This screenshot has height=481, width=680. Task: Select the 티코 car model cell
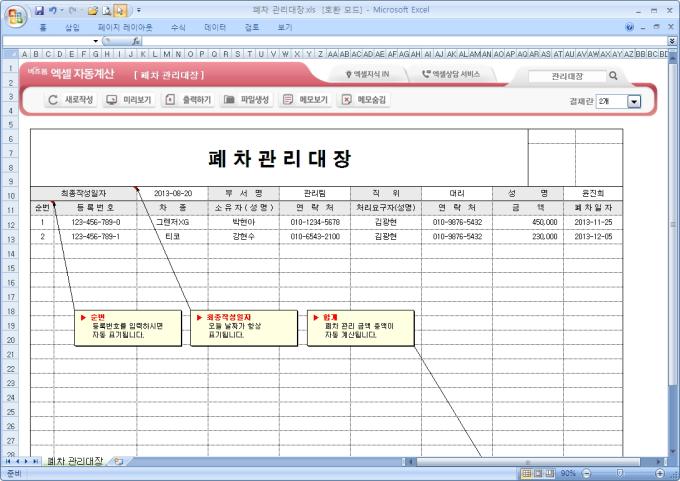point(173,236)
